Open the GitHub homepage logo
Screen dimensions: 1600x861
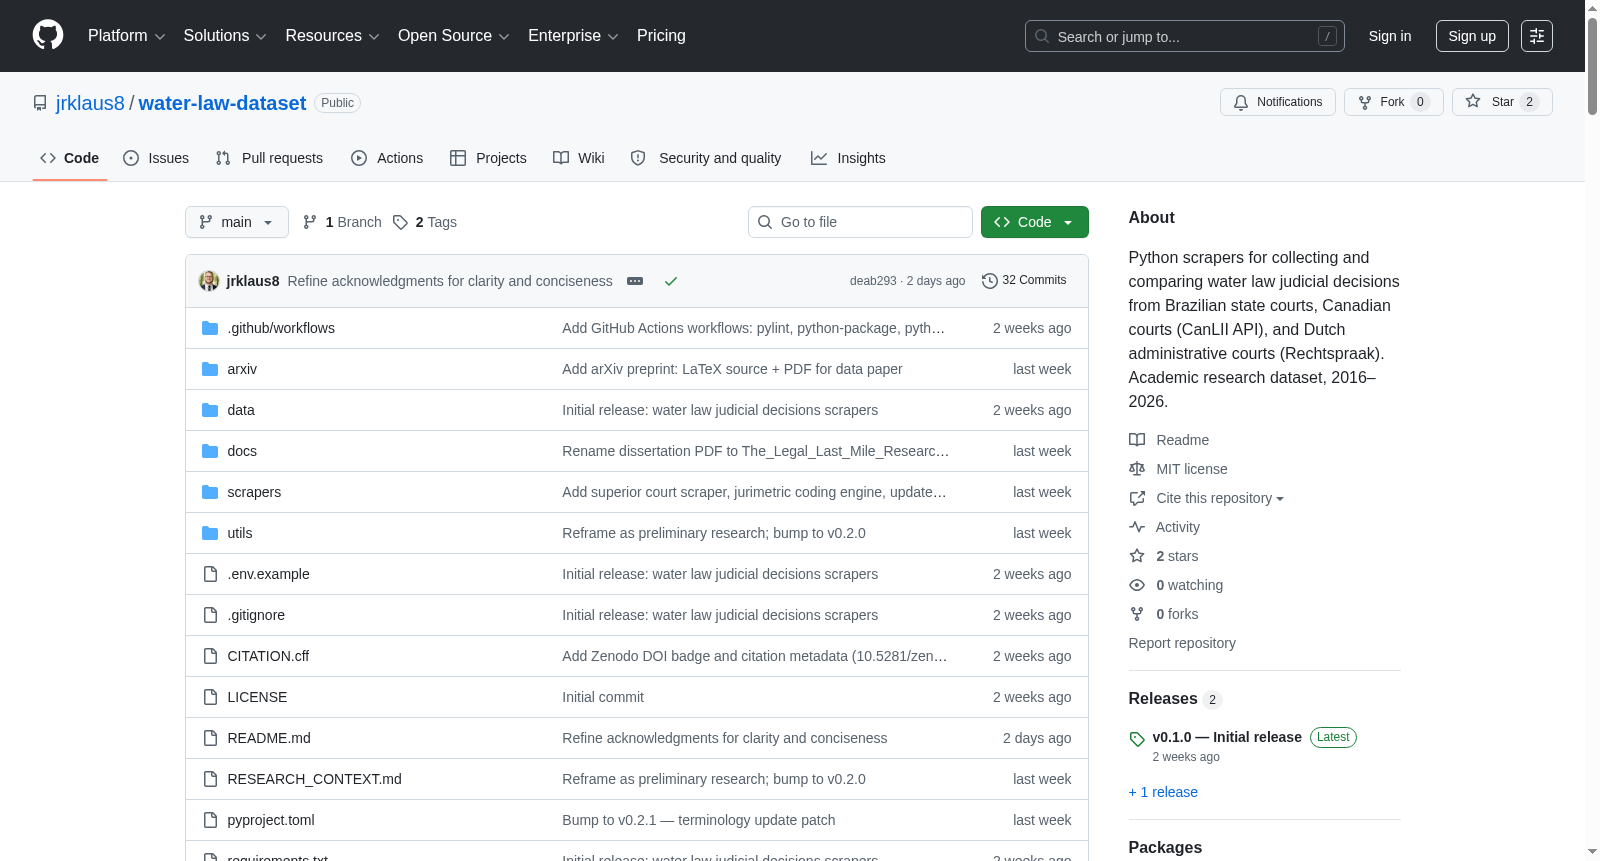tap(48, 36)
